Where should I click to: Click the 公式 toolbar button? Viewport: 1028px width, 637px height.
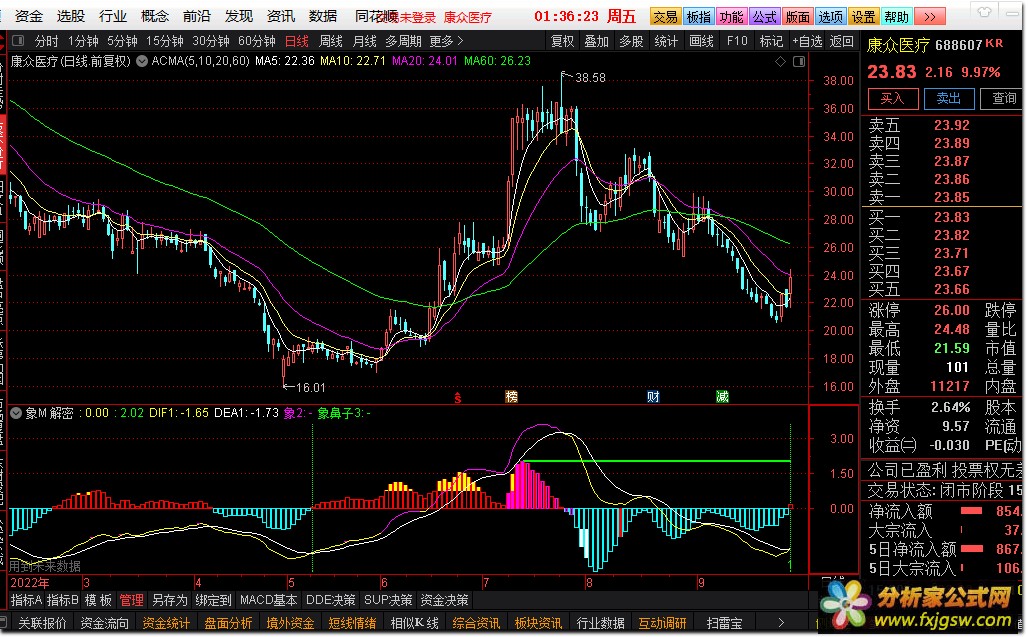(764, 16)
